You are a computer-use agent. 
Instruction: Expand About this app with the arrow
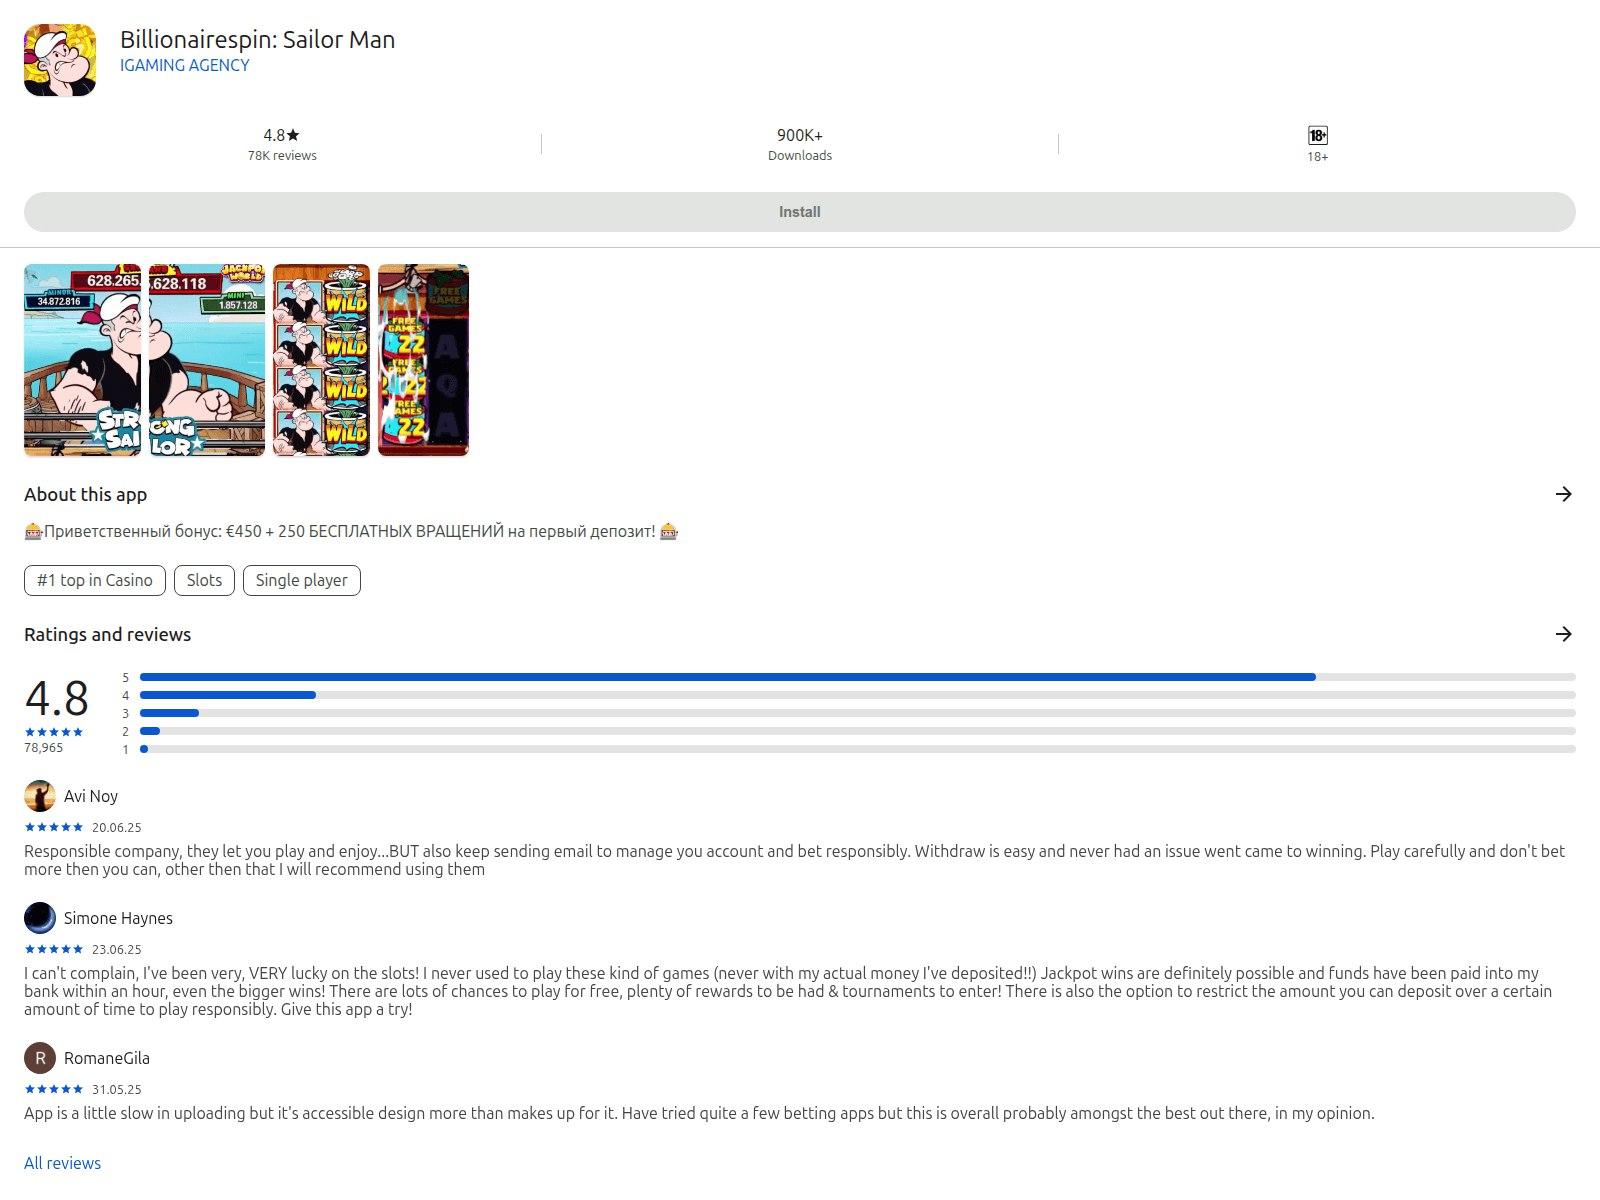1564,494
